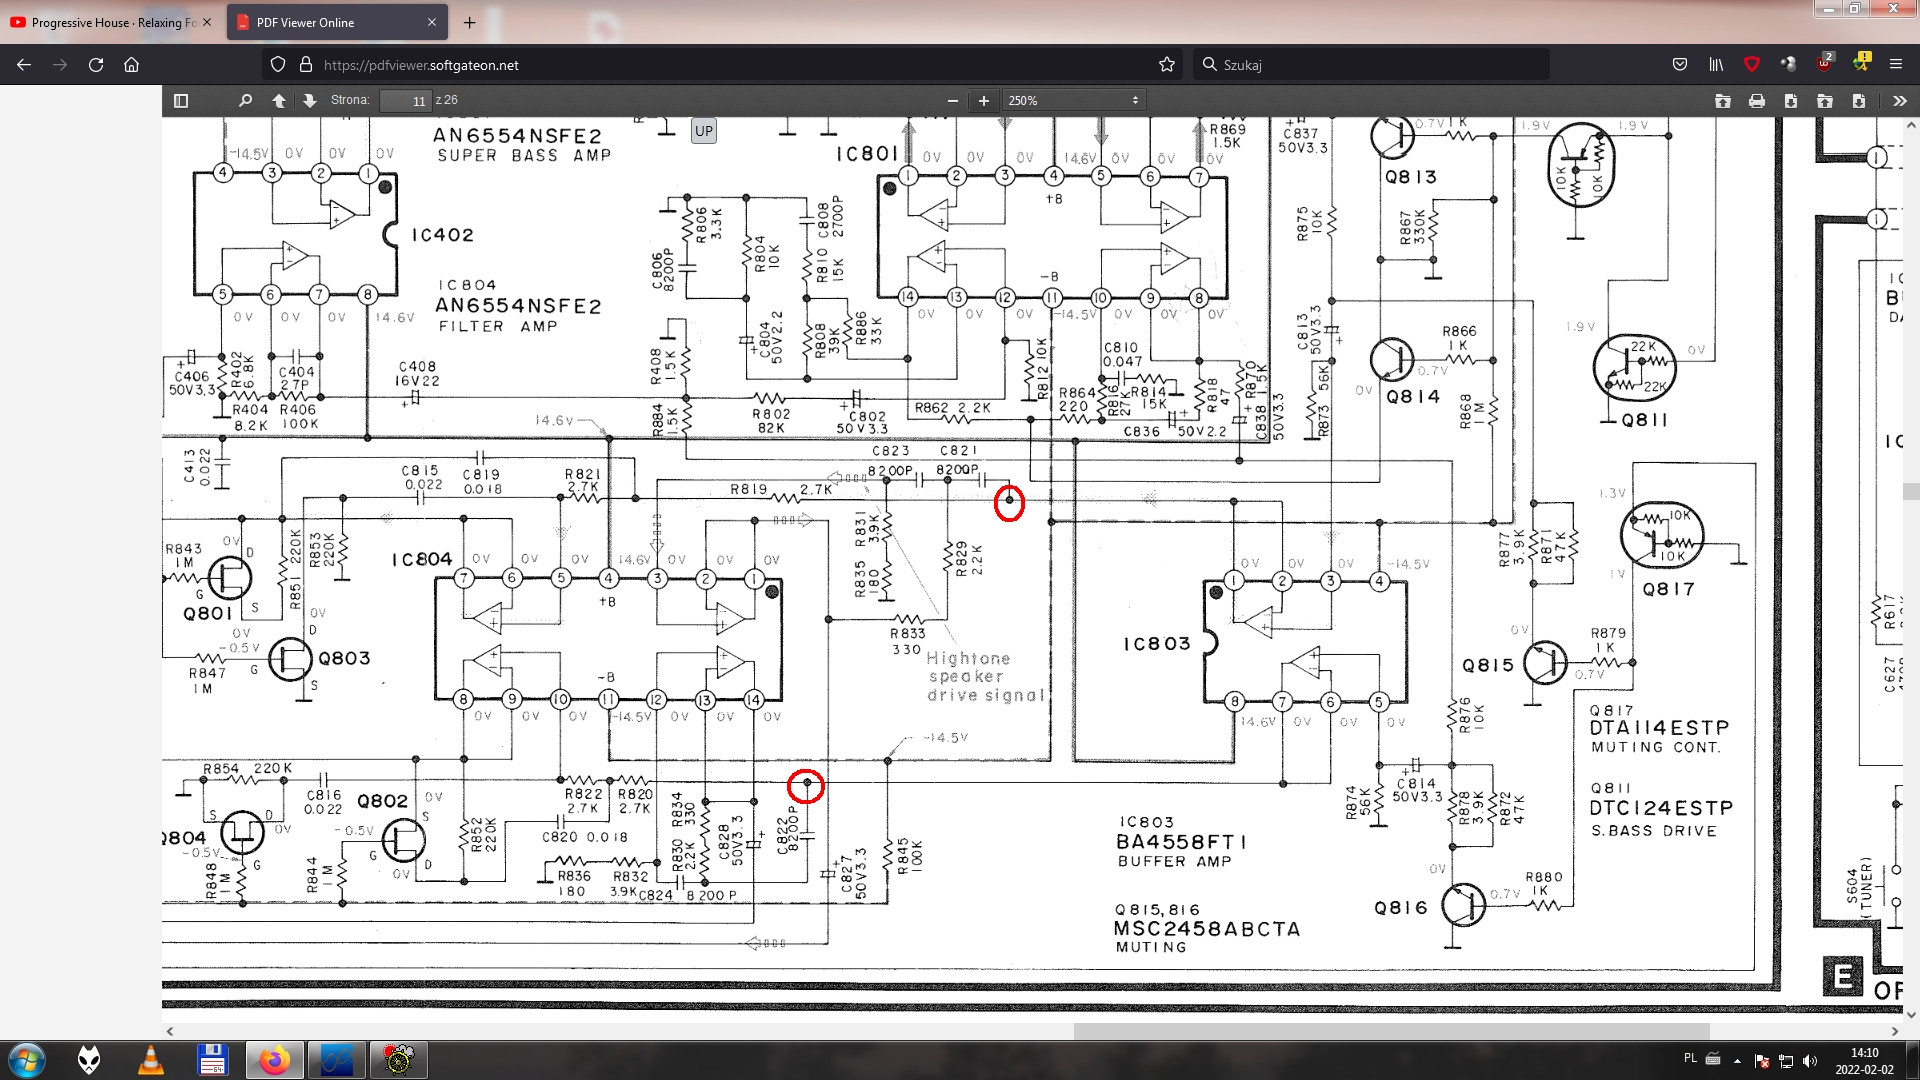Screen dimensions: 1920x1080
Task: Expand the PDF tools double-chevron menu
Action: click(x=1899, y=100)
